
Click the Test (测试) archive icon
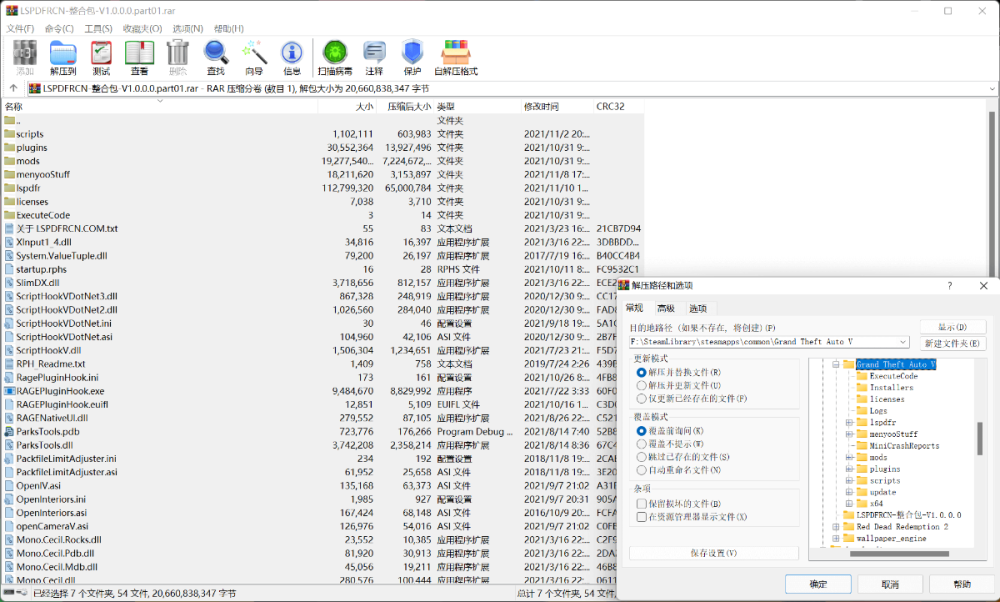point(101,57)
